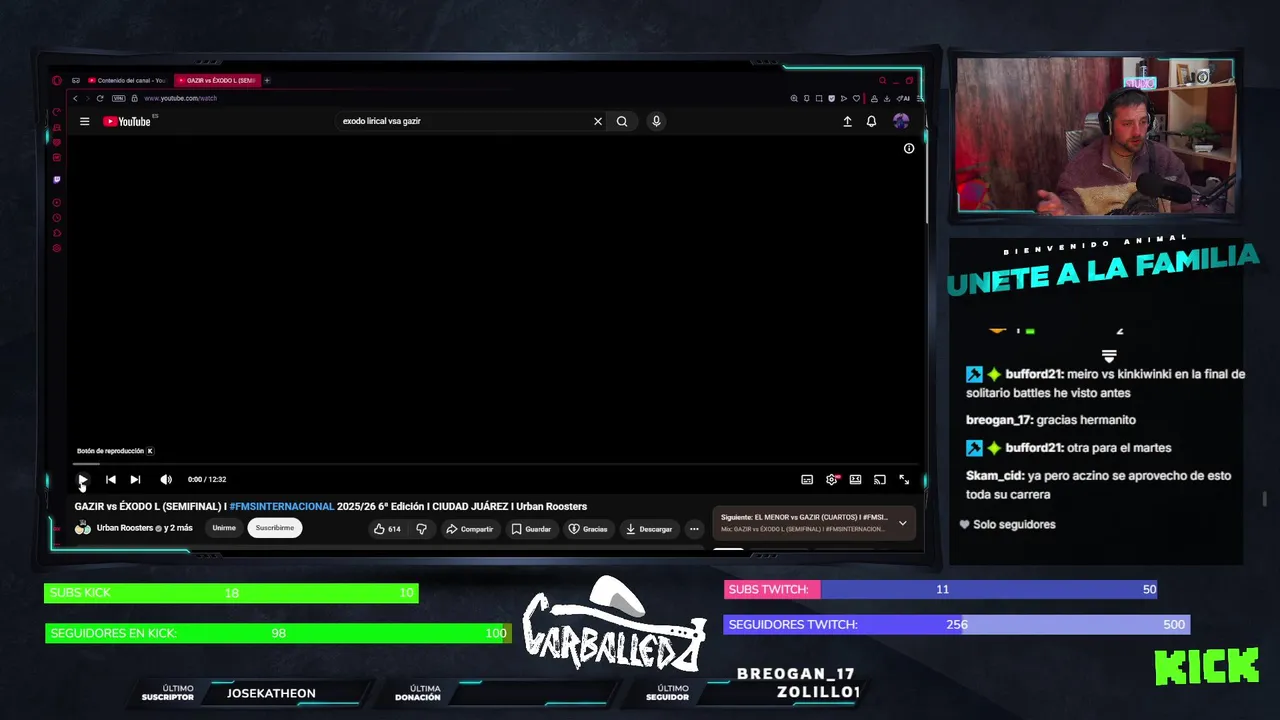Start voice search with microphone
The image size is (1280, 720).
[x=656, y=121]
